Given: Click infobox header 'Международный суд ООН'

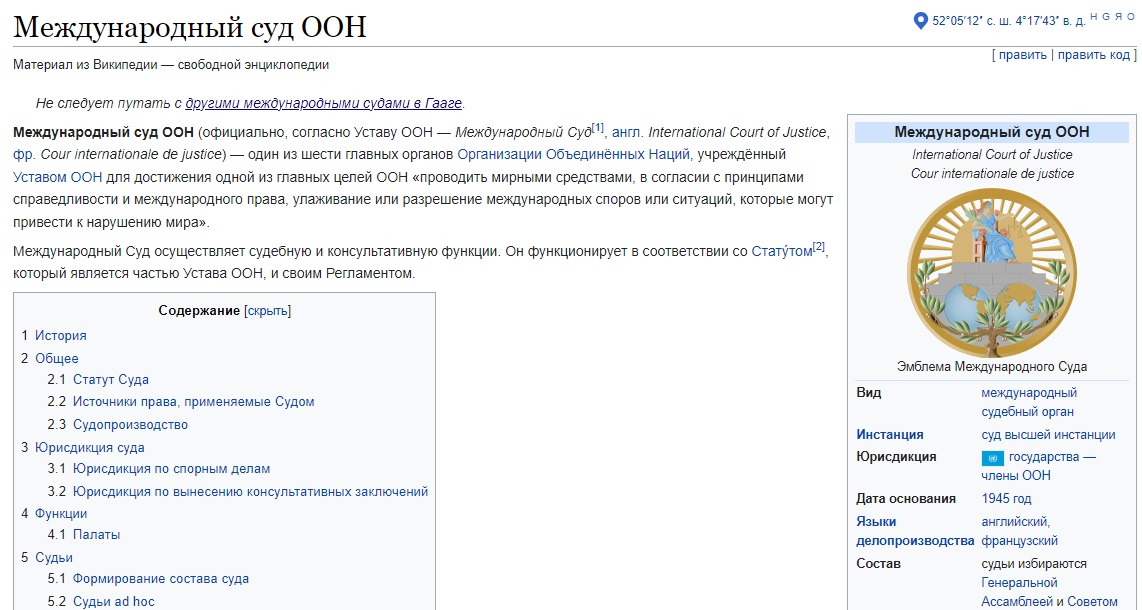Looking at the screenshot, I should coord(991,132).
